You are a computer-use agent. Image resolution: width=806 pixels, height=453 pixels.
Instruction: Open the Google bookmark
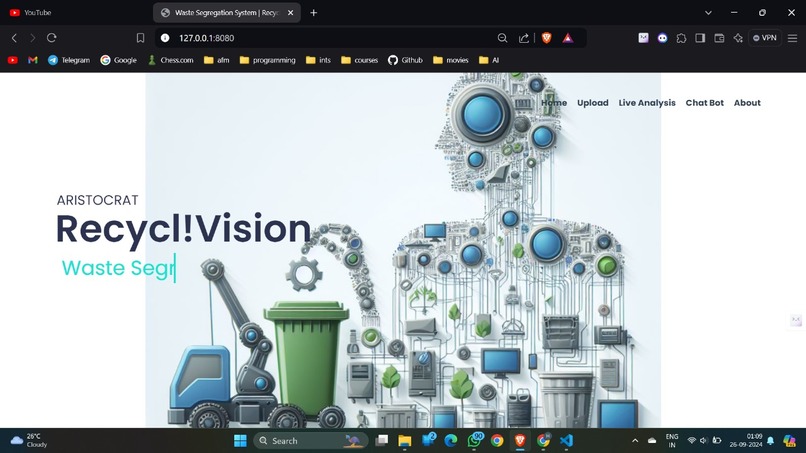coord(119,60)
